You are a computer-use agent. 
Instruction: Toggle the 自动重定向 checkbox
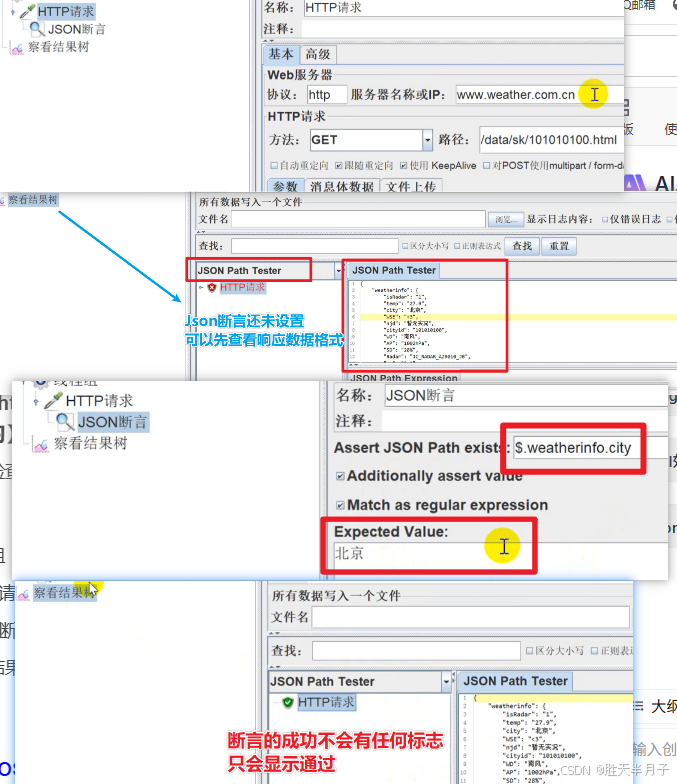[x=274, y=166]
